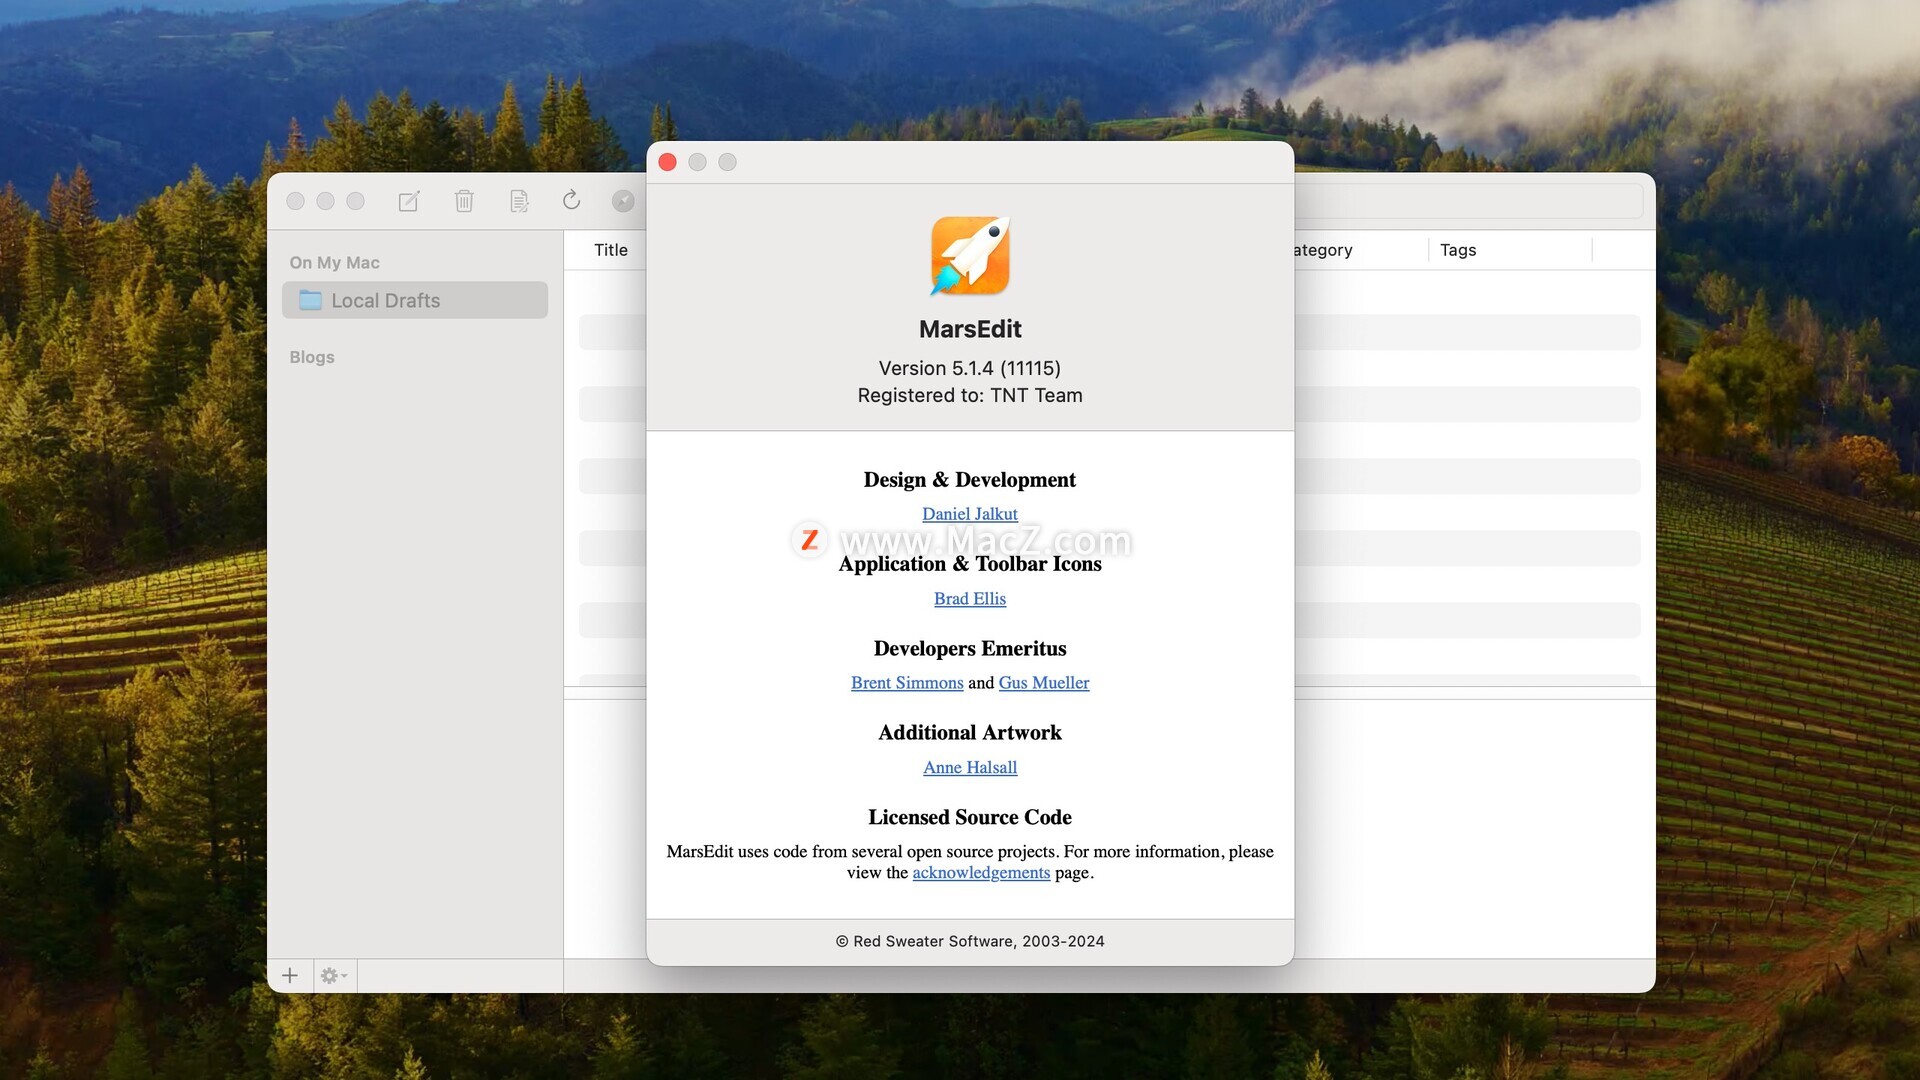Click the gear action icon
Image resolution: width=1920 pixels, height=1080 pixels.
click(328, 975)
